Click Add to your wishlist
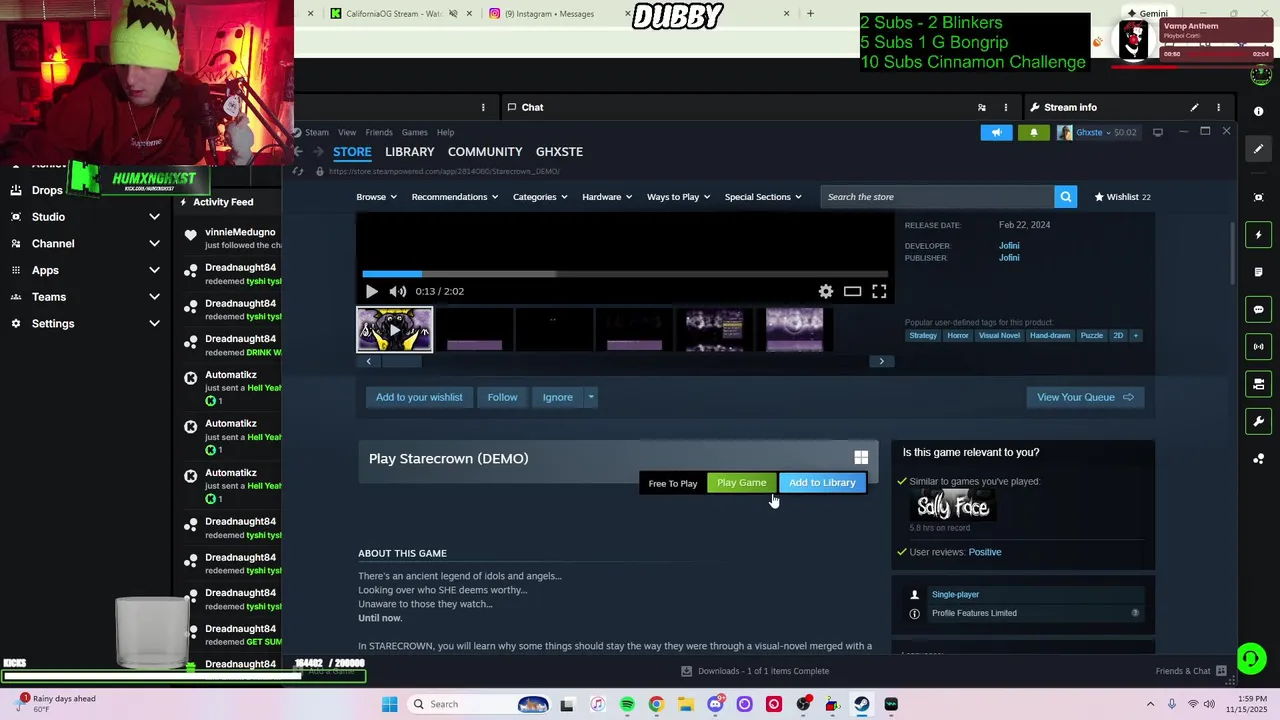1280x720 pixels. (x=419, y=397)
